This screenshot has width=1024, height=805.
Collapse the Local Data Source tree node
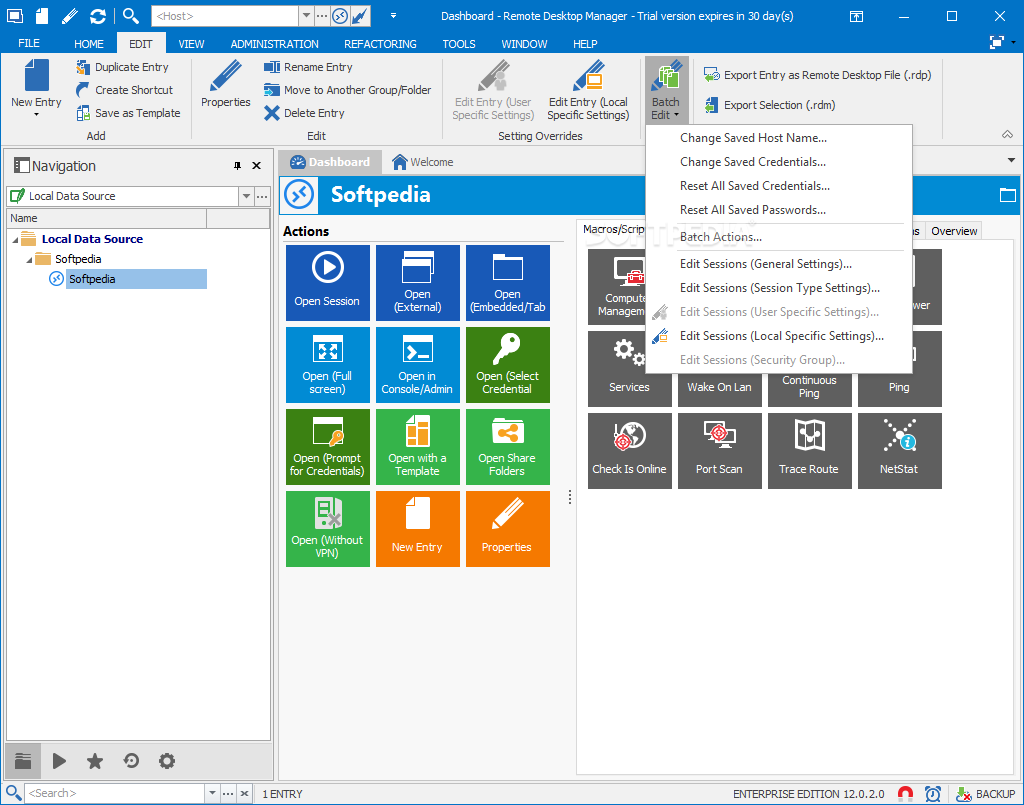(16, 240)
